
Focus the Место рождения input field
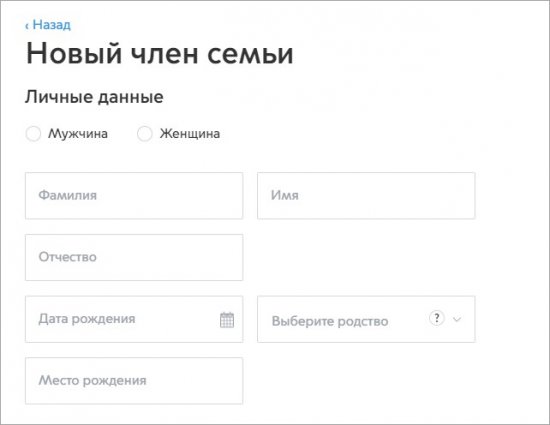(134, 381)
